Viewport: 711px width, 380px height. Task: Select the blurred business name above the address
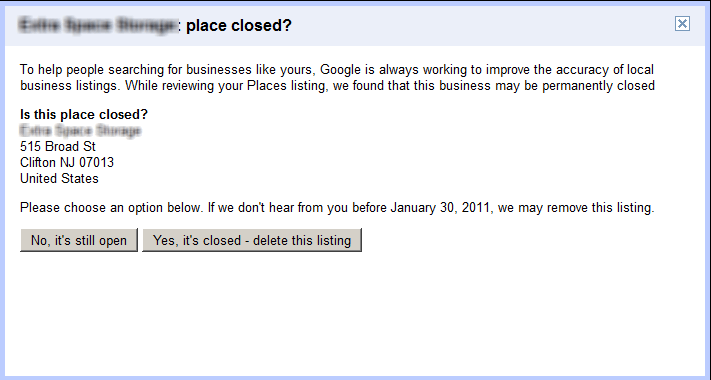(x=80, y=131)
